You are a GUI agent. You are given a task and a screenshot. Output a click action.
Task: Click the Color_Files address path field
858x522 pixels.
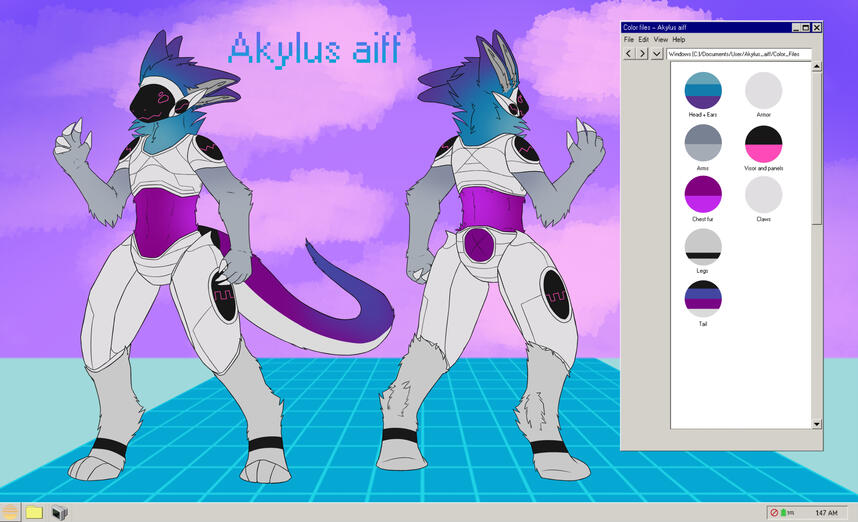[x=739, y=53]
